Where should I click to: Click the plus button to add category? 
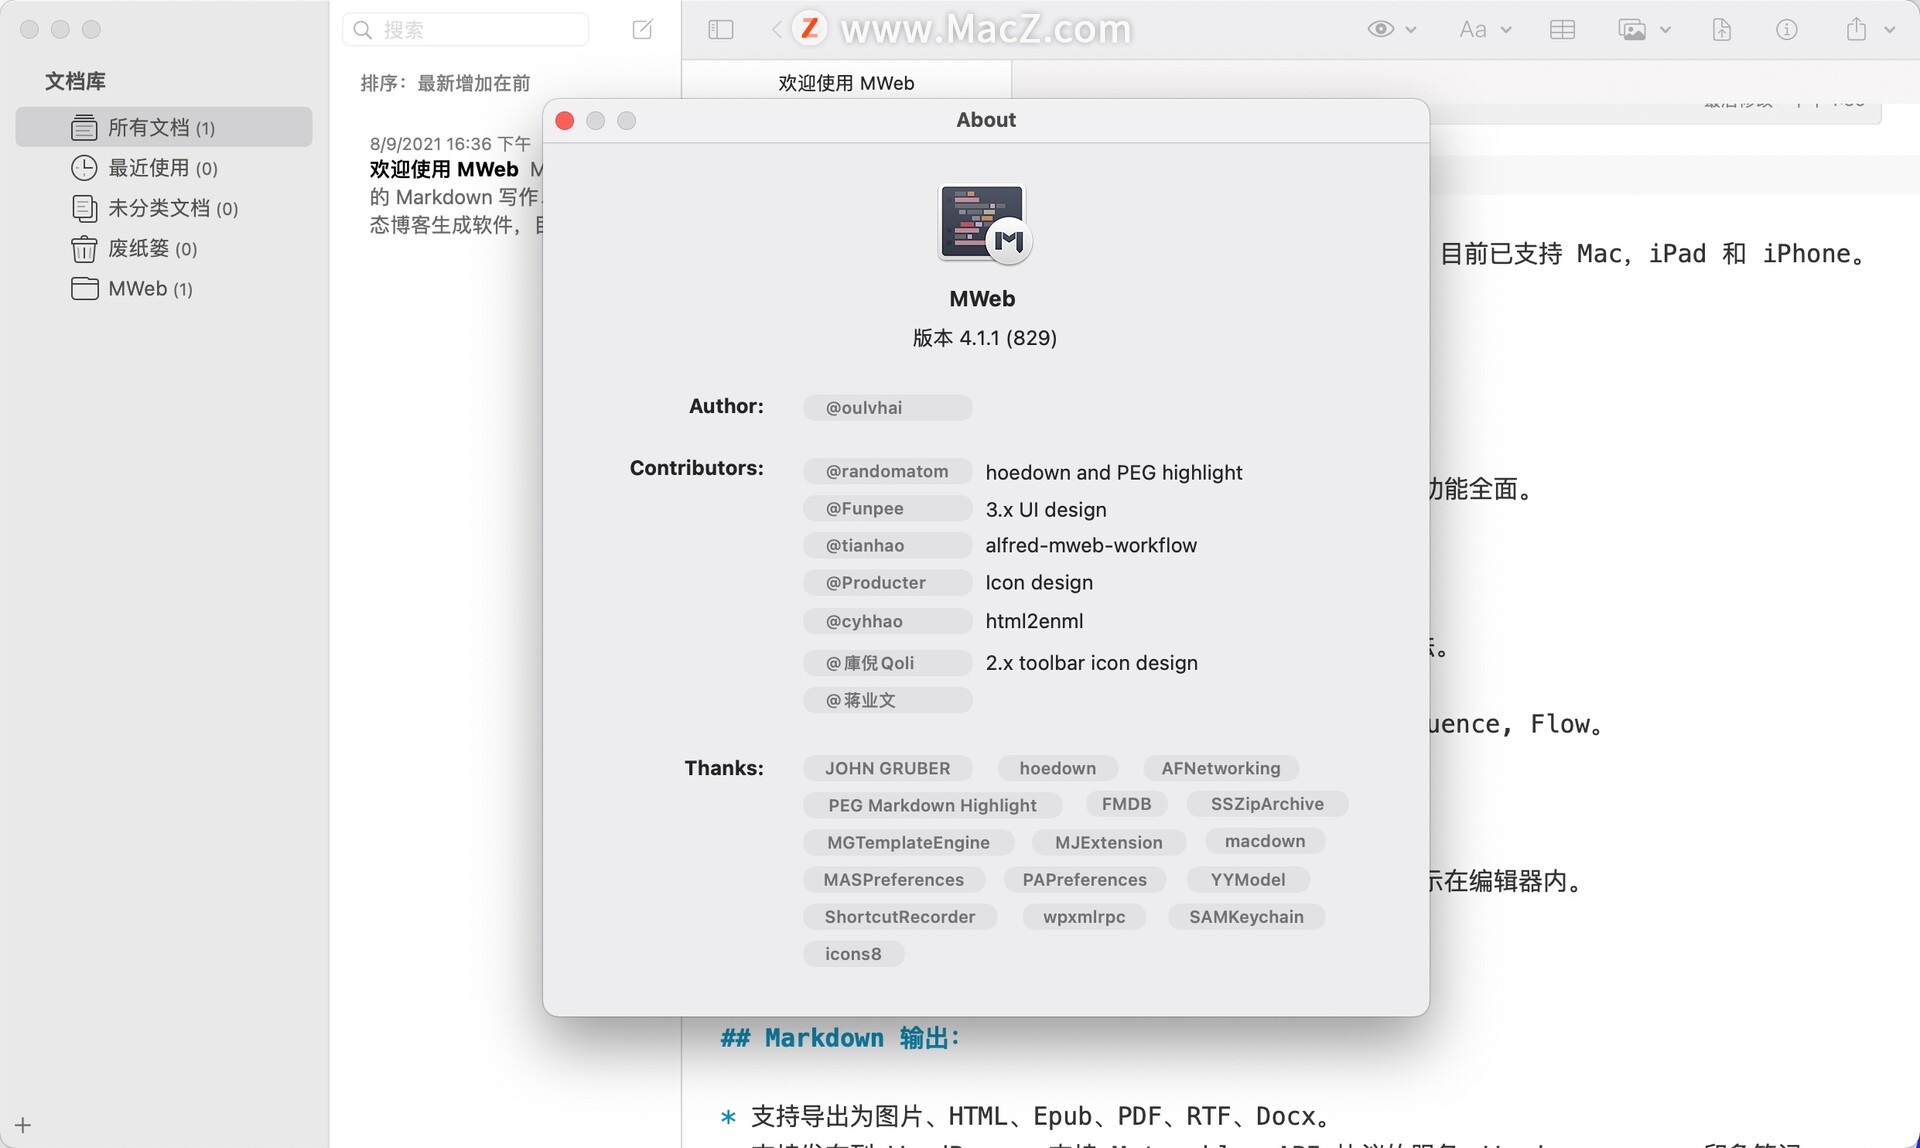[23, 1125]
